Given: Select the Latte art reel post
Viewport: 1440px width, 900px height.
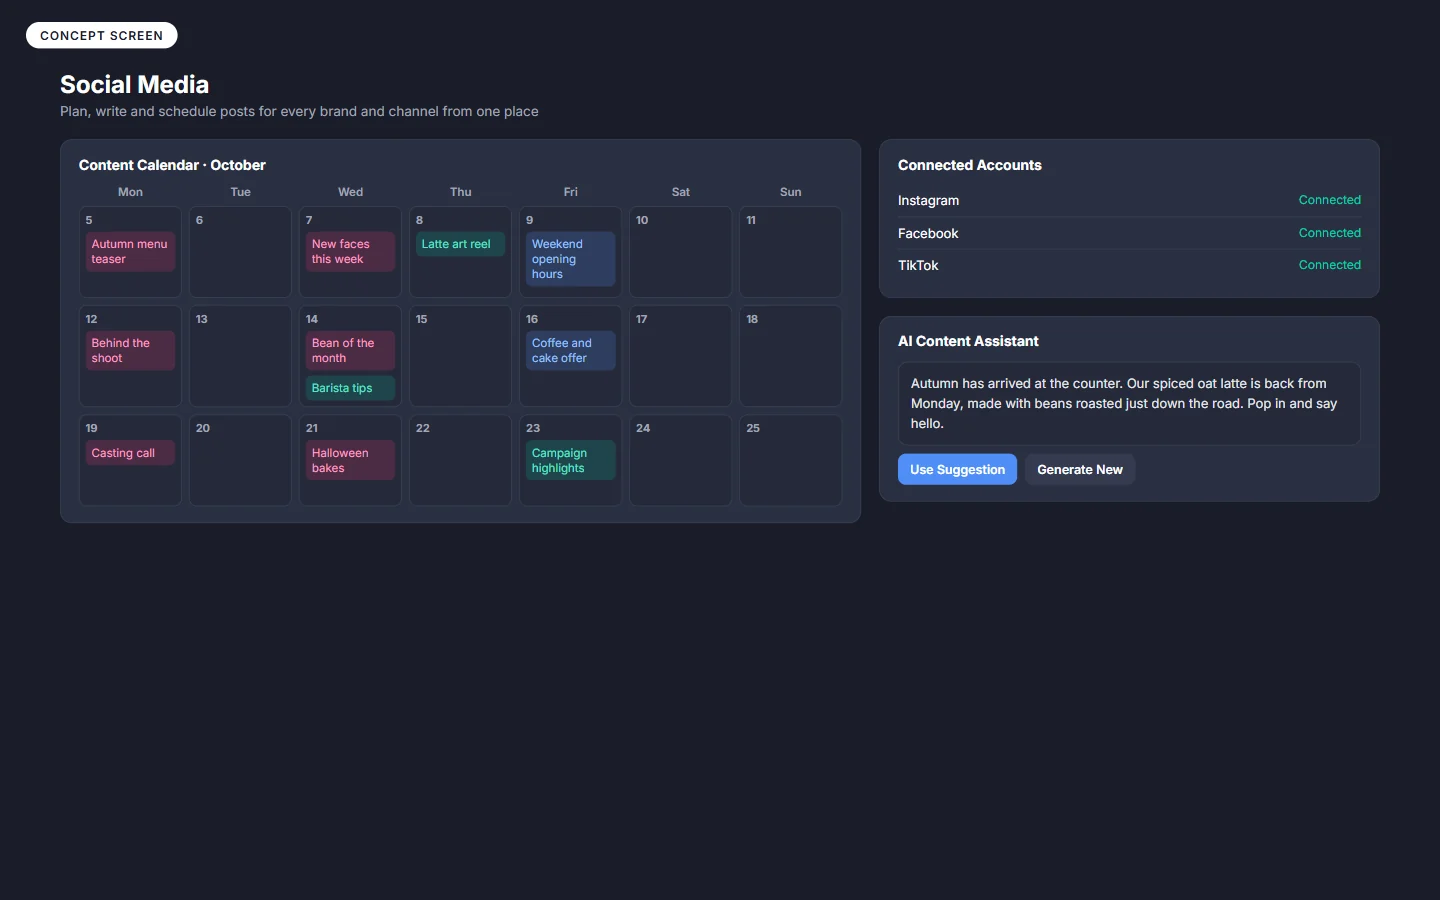Looking at the screenshot, I should point(460,244).
